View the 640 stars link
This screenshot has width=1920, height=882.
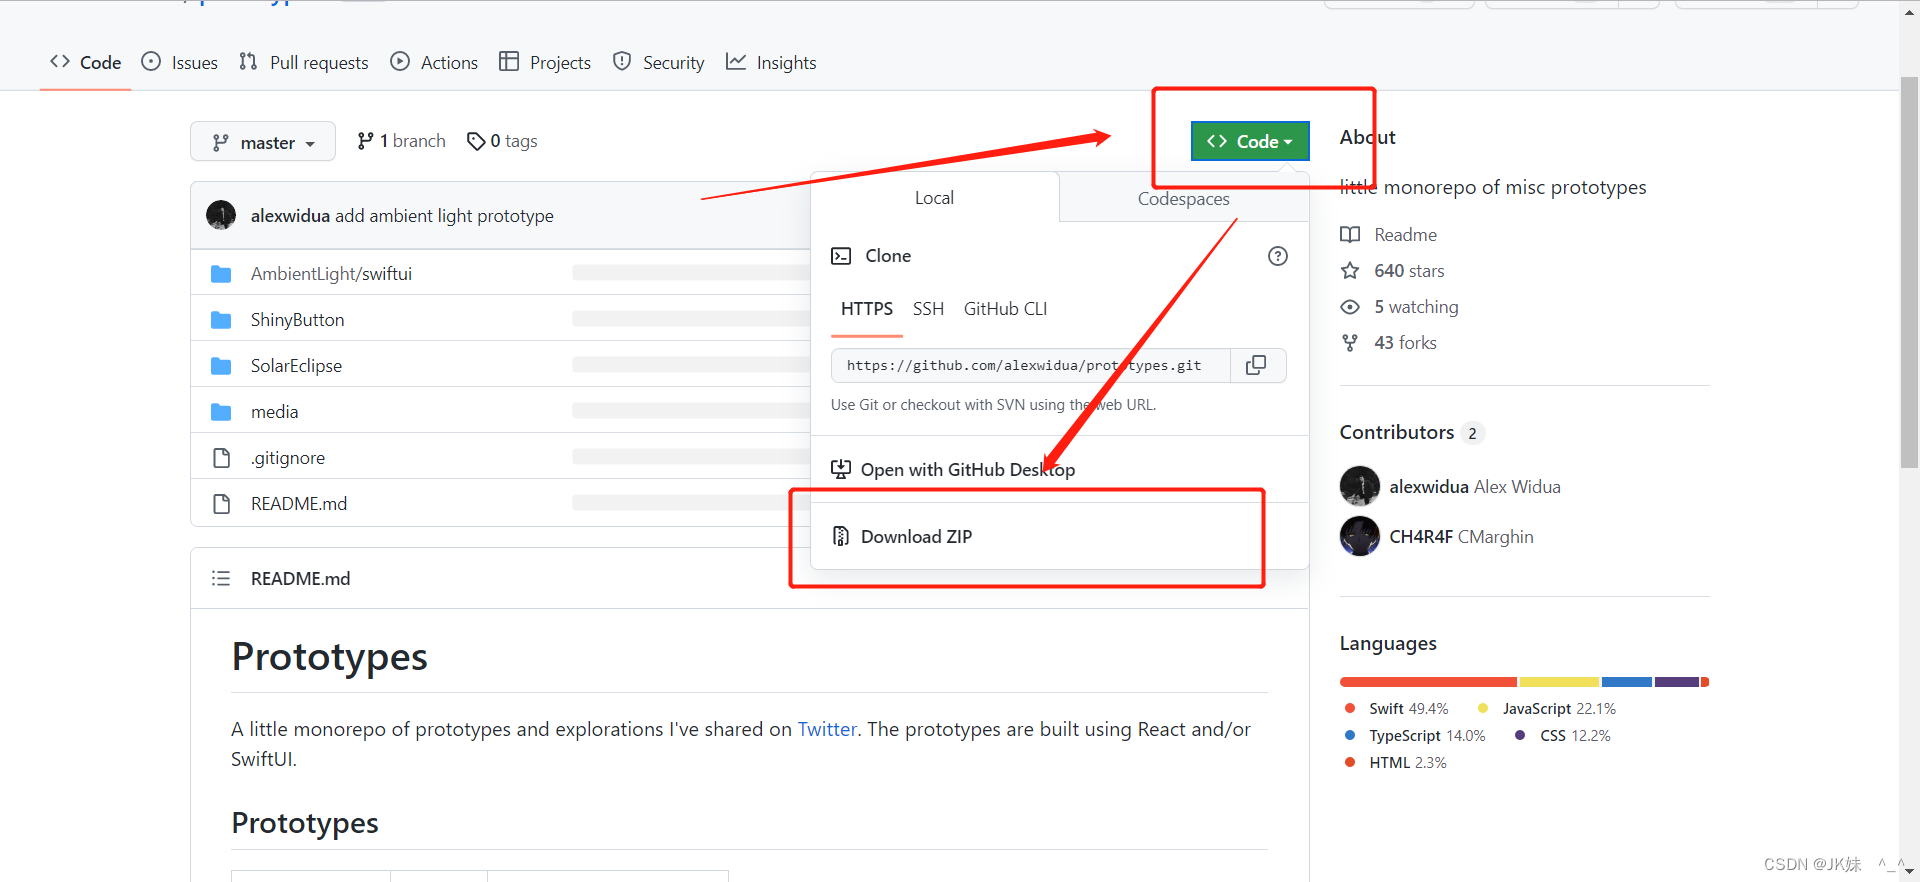[1409, 271]
